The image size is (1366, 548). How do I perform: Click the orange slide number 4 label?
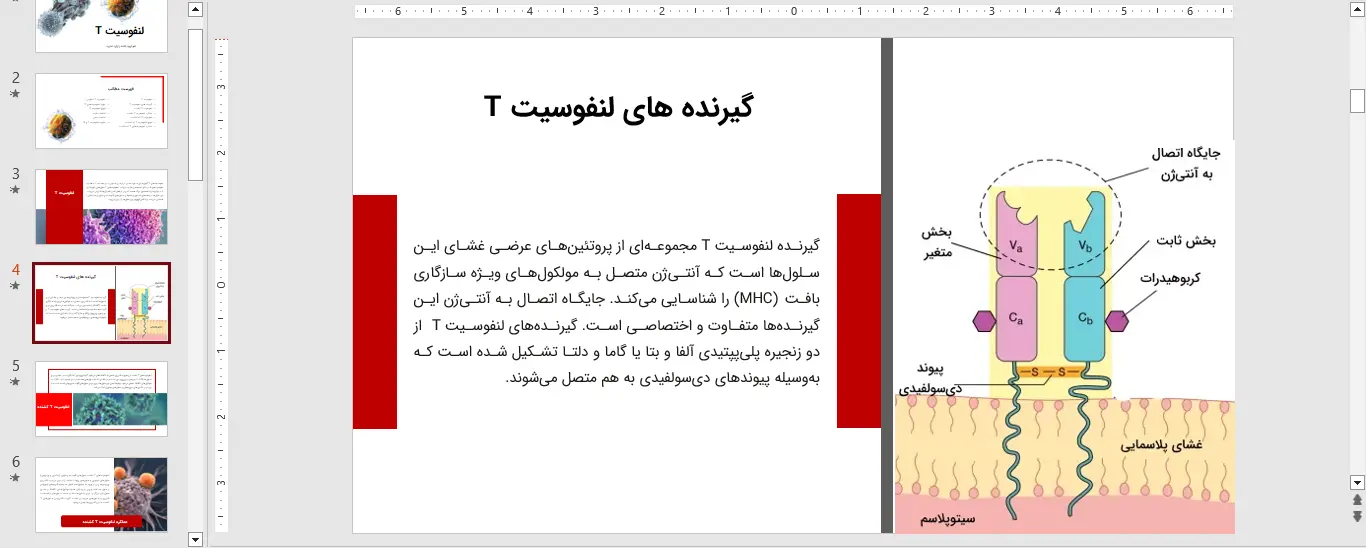pos(15,270)
